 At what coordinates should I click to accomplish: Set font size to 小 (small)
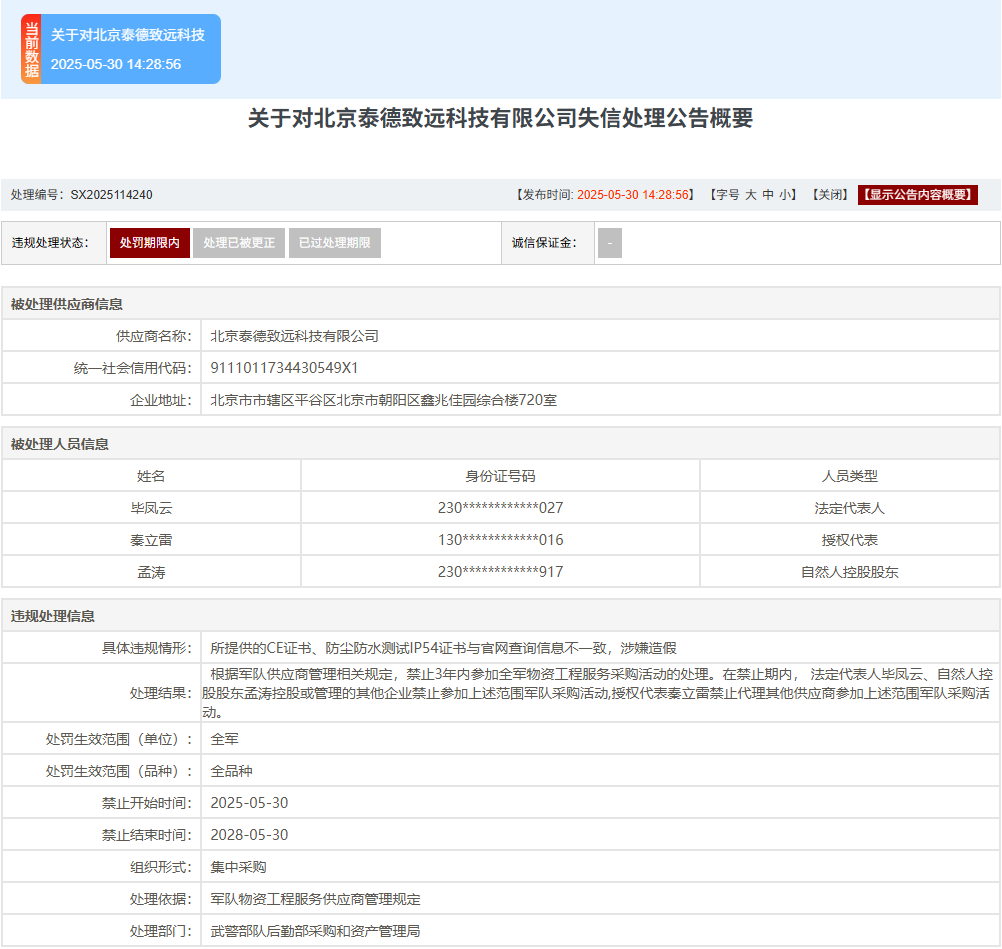pyautogui.click(x=785, y=195)
